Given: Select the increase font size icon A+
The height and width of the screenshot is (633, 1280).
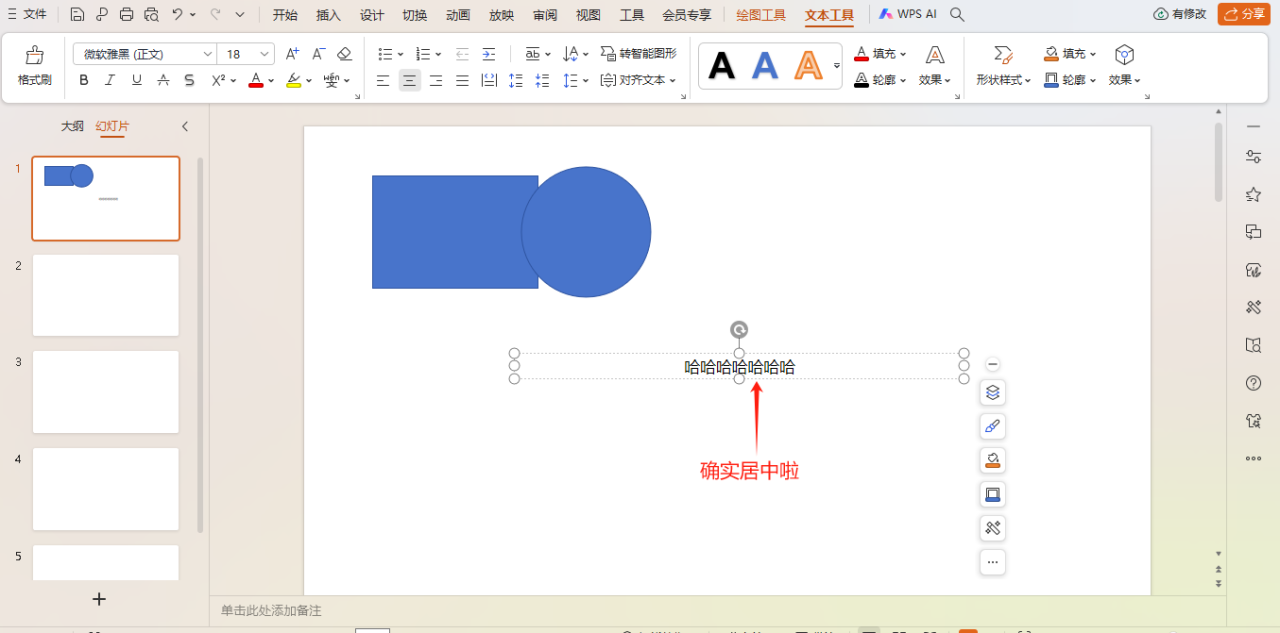Looking at the screenshot, I should point(289,53).
